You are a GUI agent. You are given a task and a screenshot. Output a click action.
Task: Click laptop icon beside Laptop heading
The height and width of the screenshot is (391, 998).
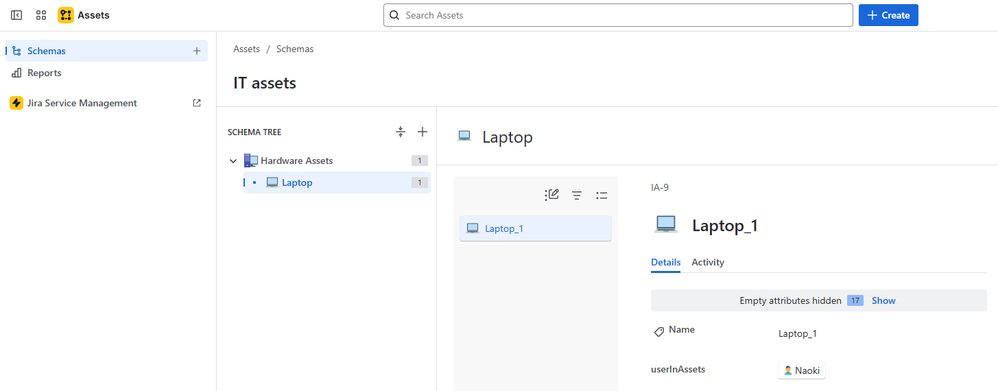(465, 136)
